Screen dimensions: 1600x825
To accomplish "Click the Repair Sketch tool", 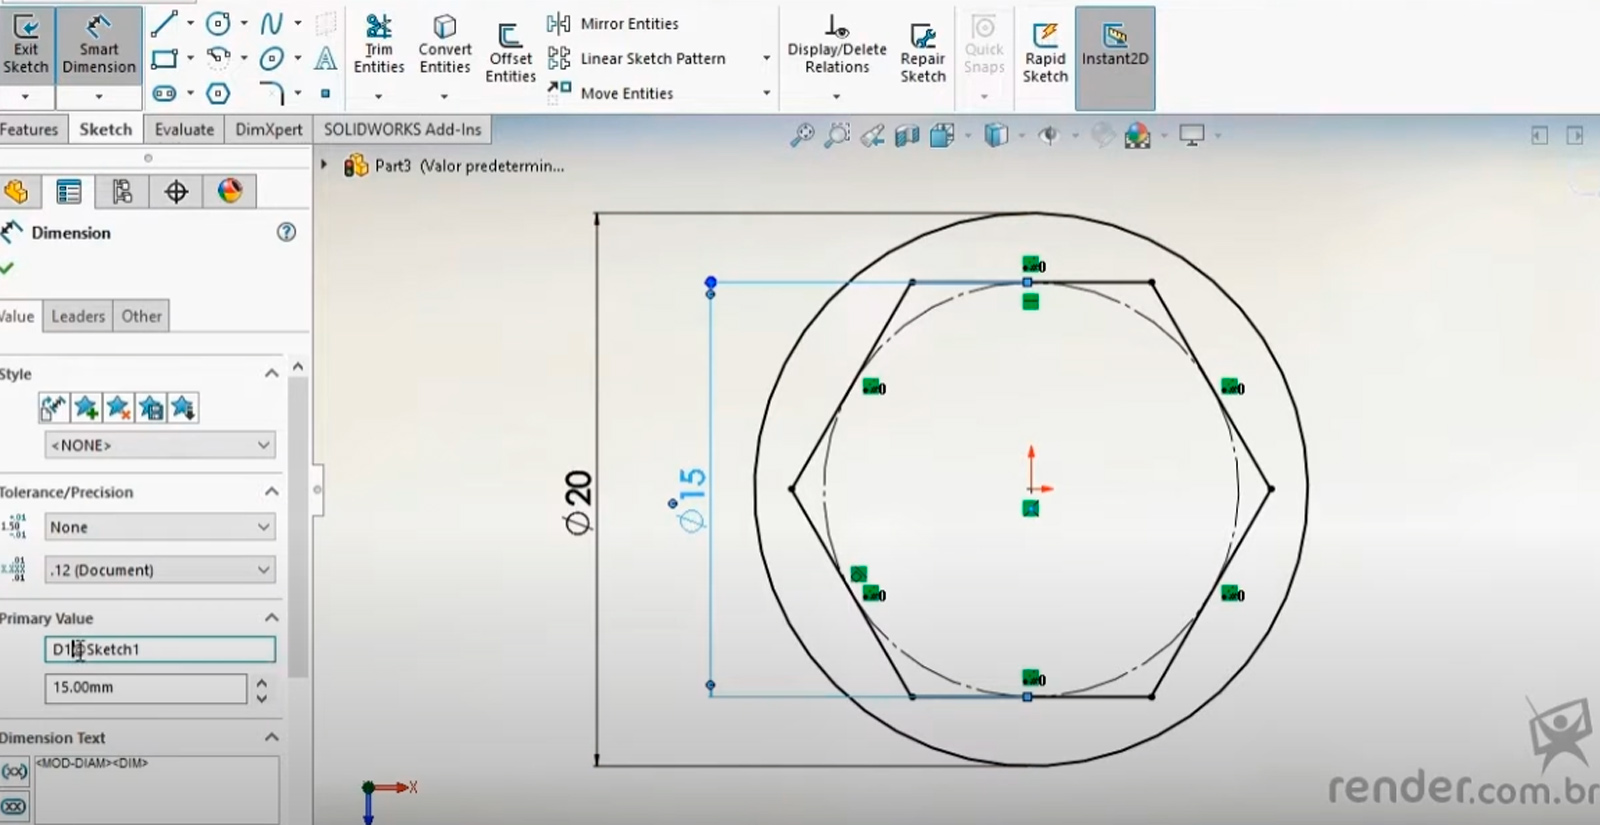I will pyautogui.click(x=922, y=54).
